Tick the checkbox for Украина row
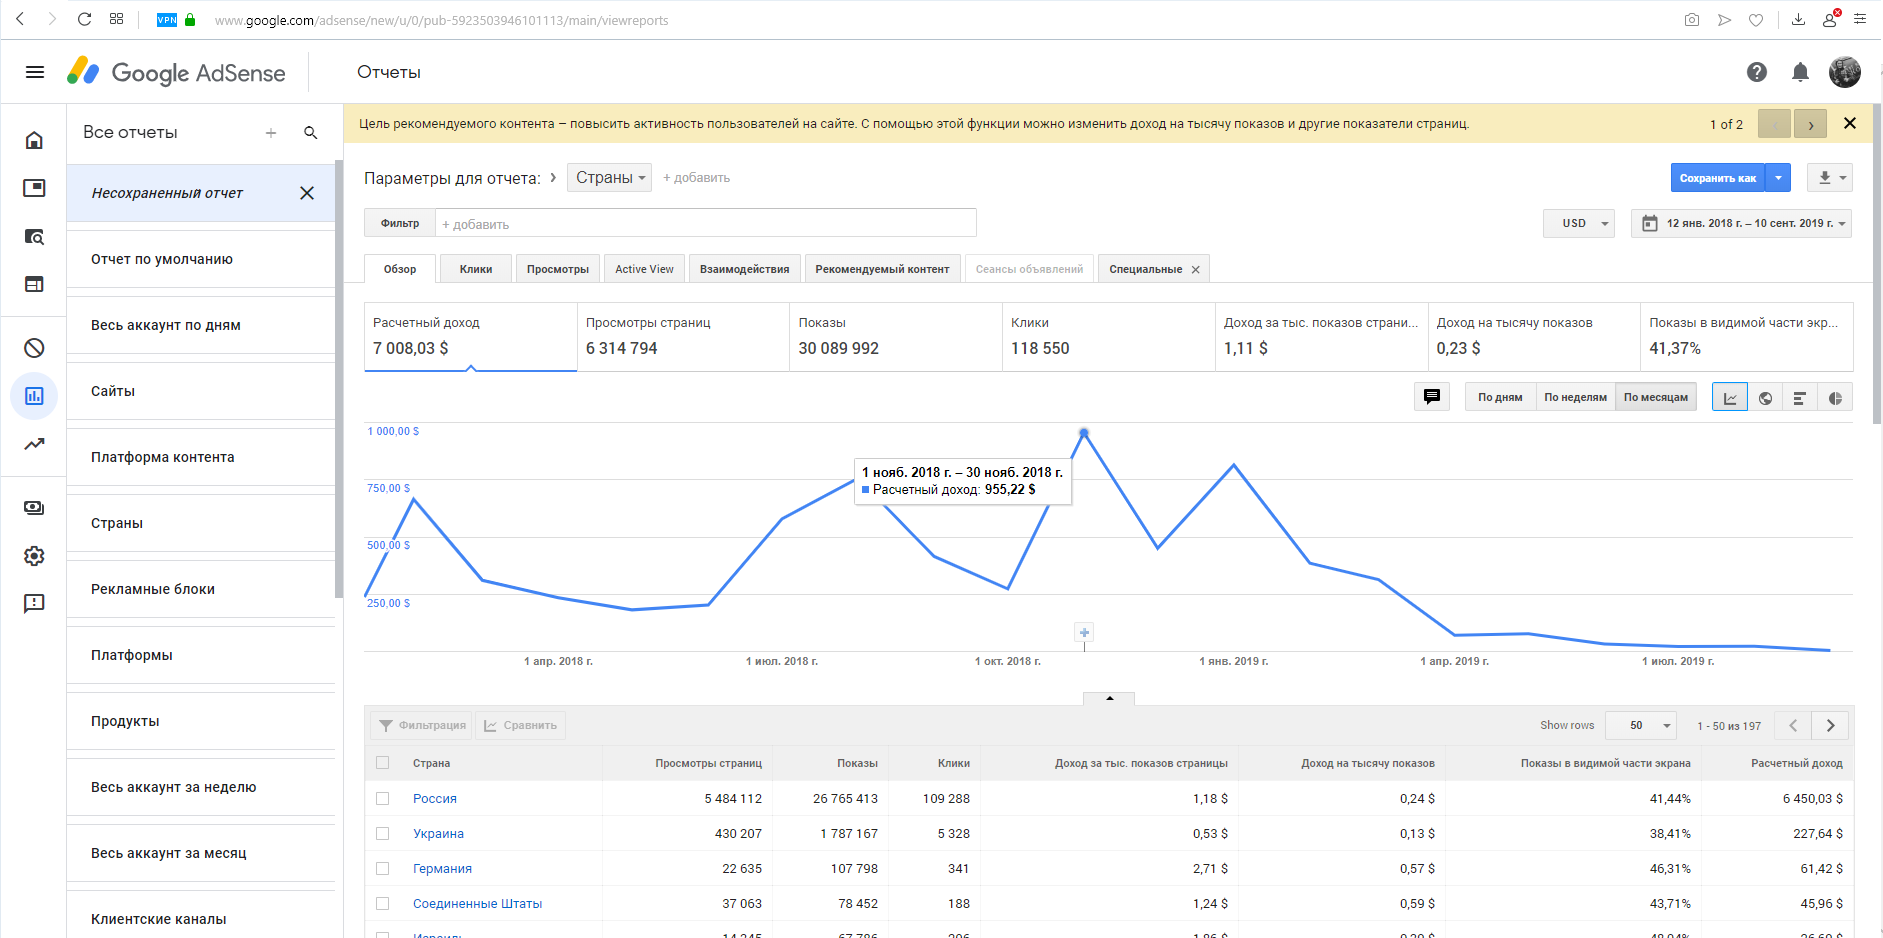The height and width of the screenshot is (938, 1883). pyautogui.click(x=382, y=833)
